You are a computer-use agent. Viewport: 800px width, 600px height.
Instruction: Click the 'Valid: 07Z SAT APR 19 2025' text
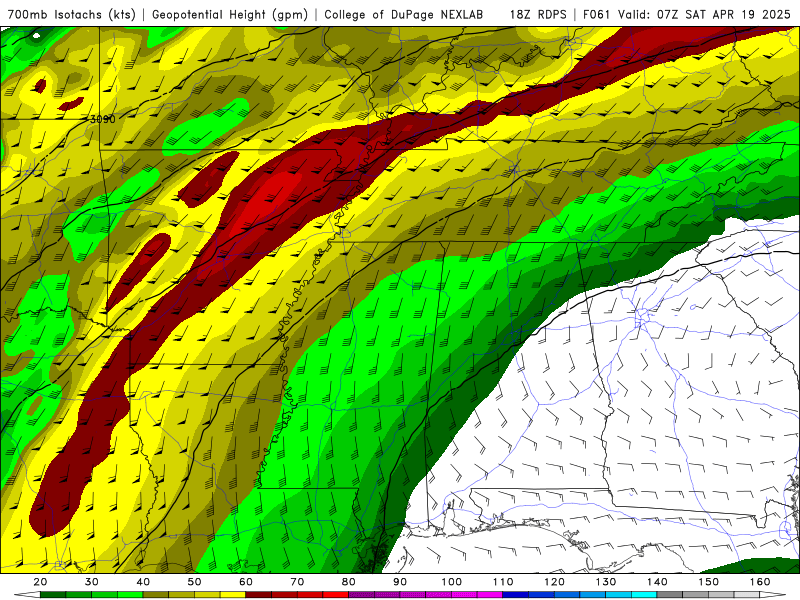[x=704, y=14]
